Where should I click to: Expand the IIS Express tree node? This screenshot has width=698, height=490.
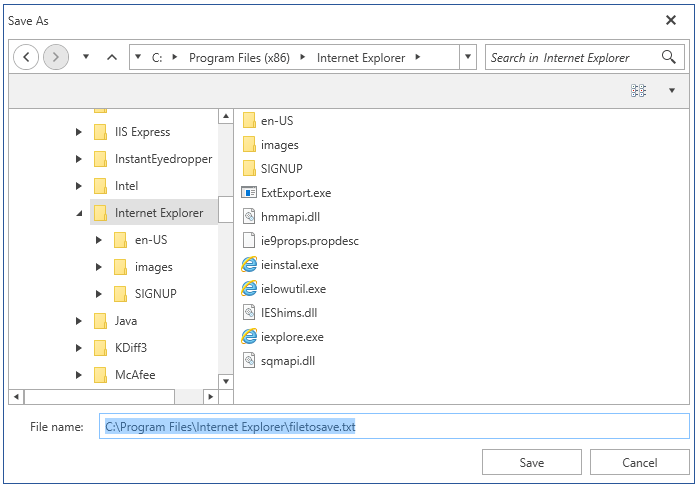point(79,132)
